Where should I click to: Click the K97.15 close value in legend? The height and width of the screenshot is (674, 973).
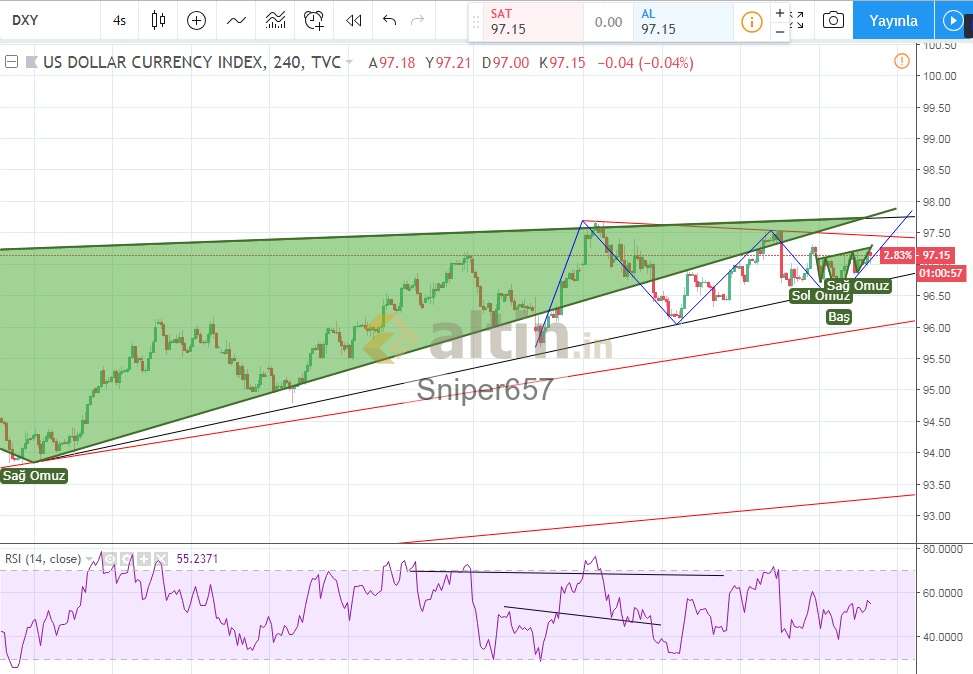point(562,63)
